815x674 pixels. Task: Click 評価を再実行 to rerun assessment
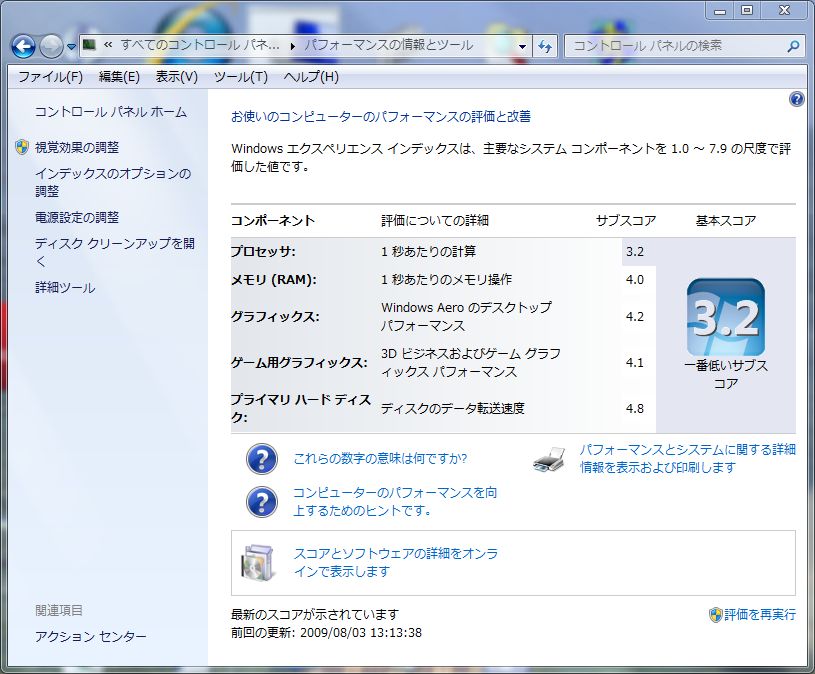pos(759,615)
